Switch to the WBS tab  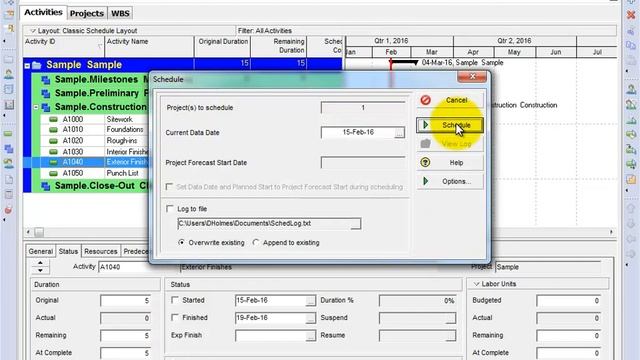coord(120,13)
